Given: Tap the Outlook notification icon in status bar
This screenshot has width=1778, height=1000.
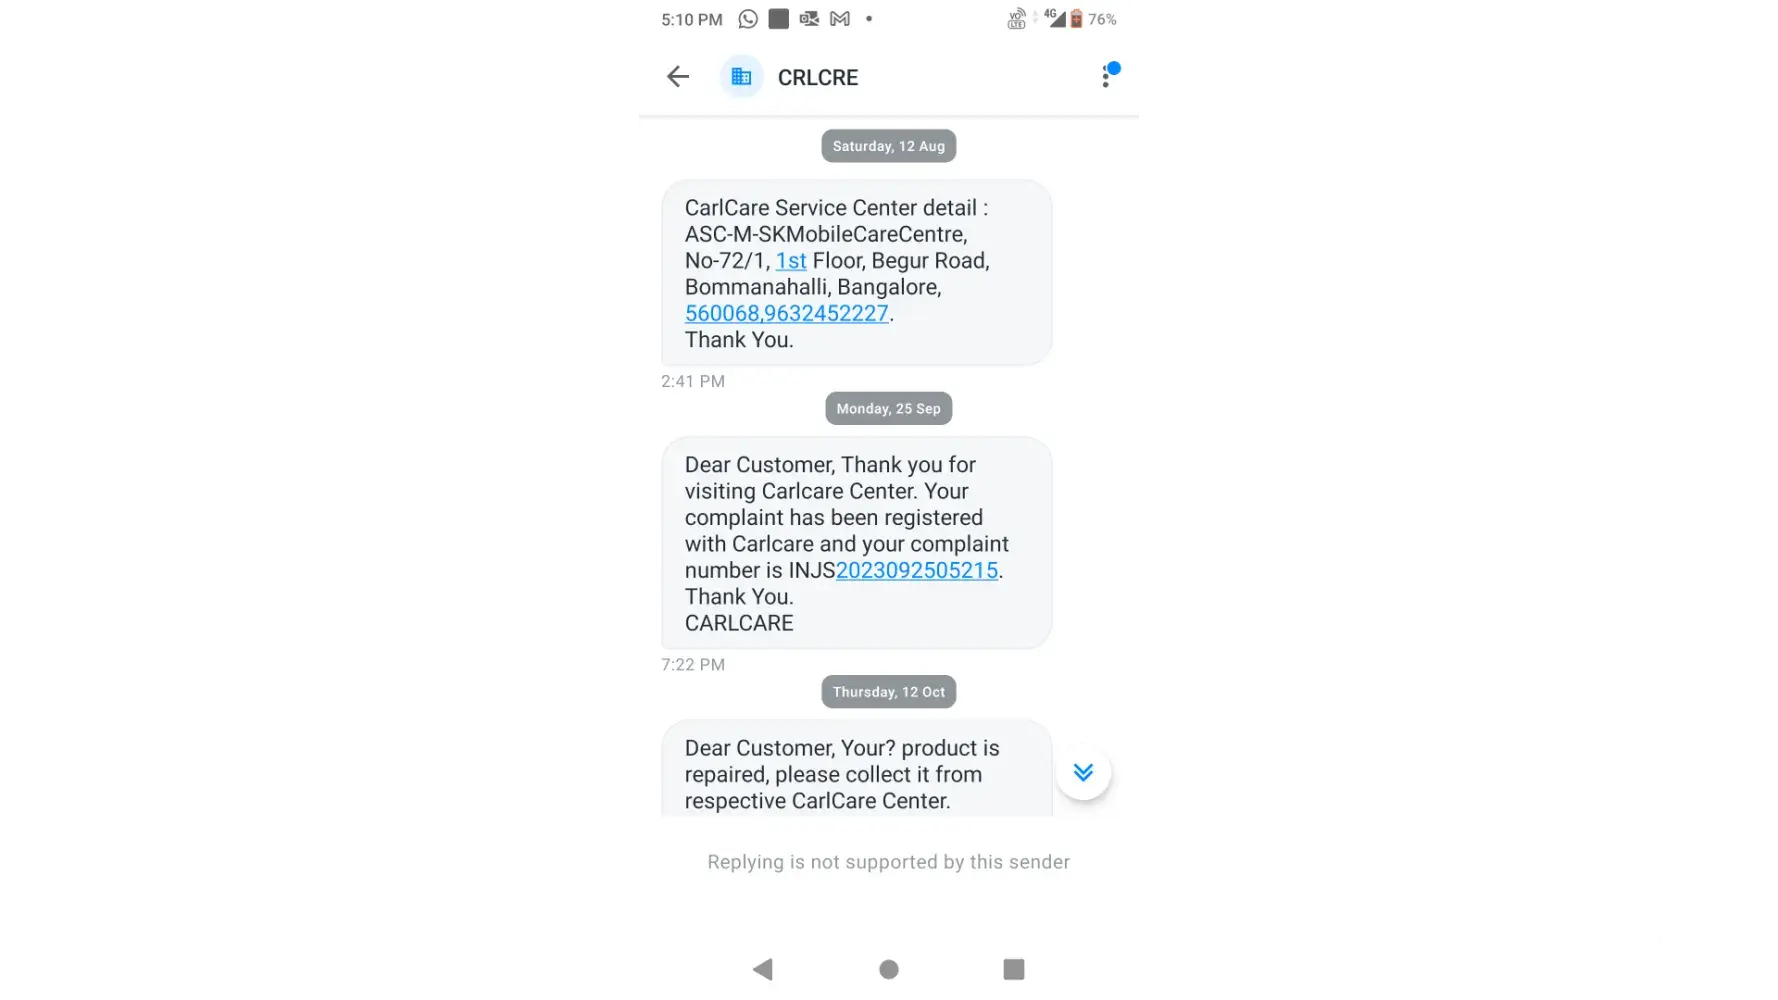Looking at the screenshot, I should click(x=809, y=19).
